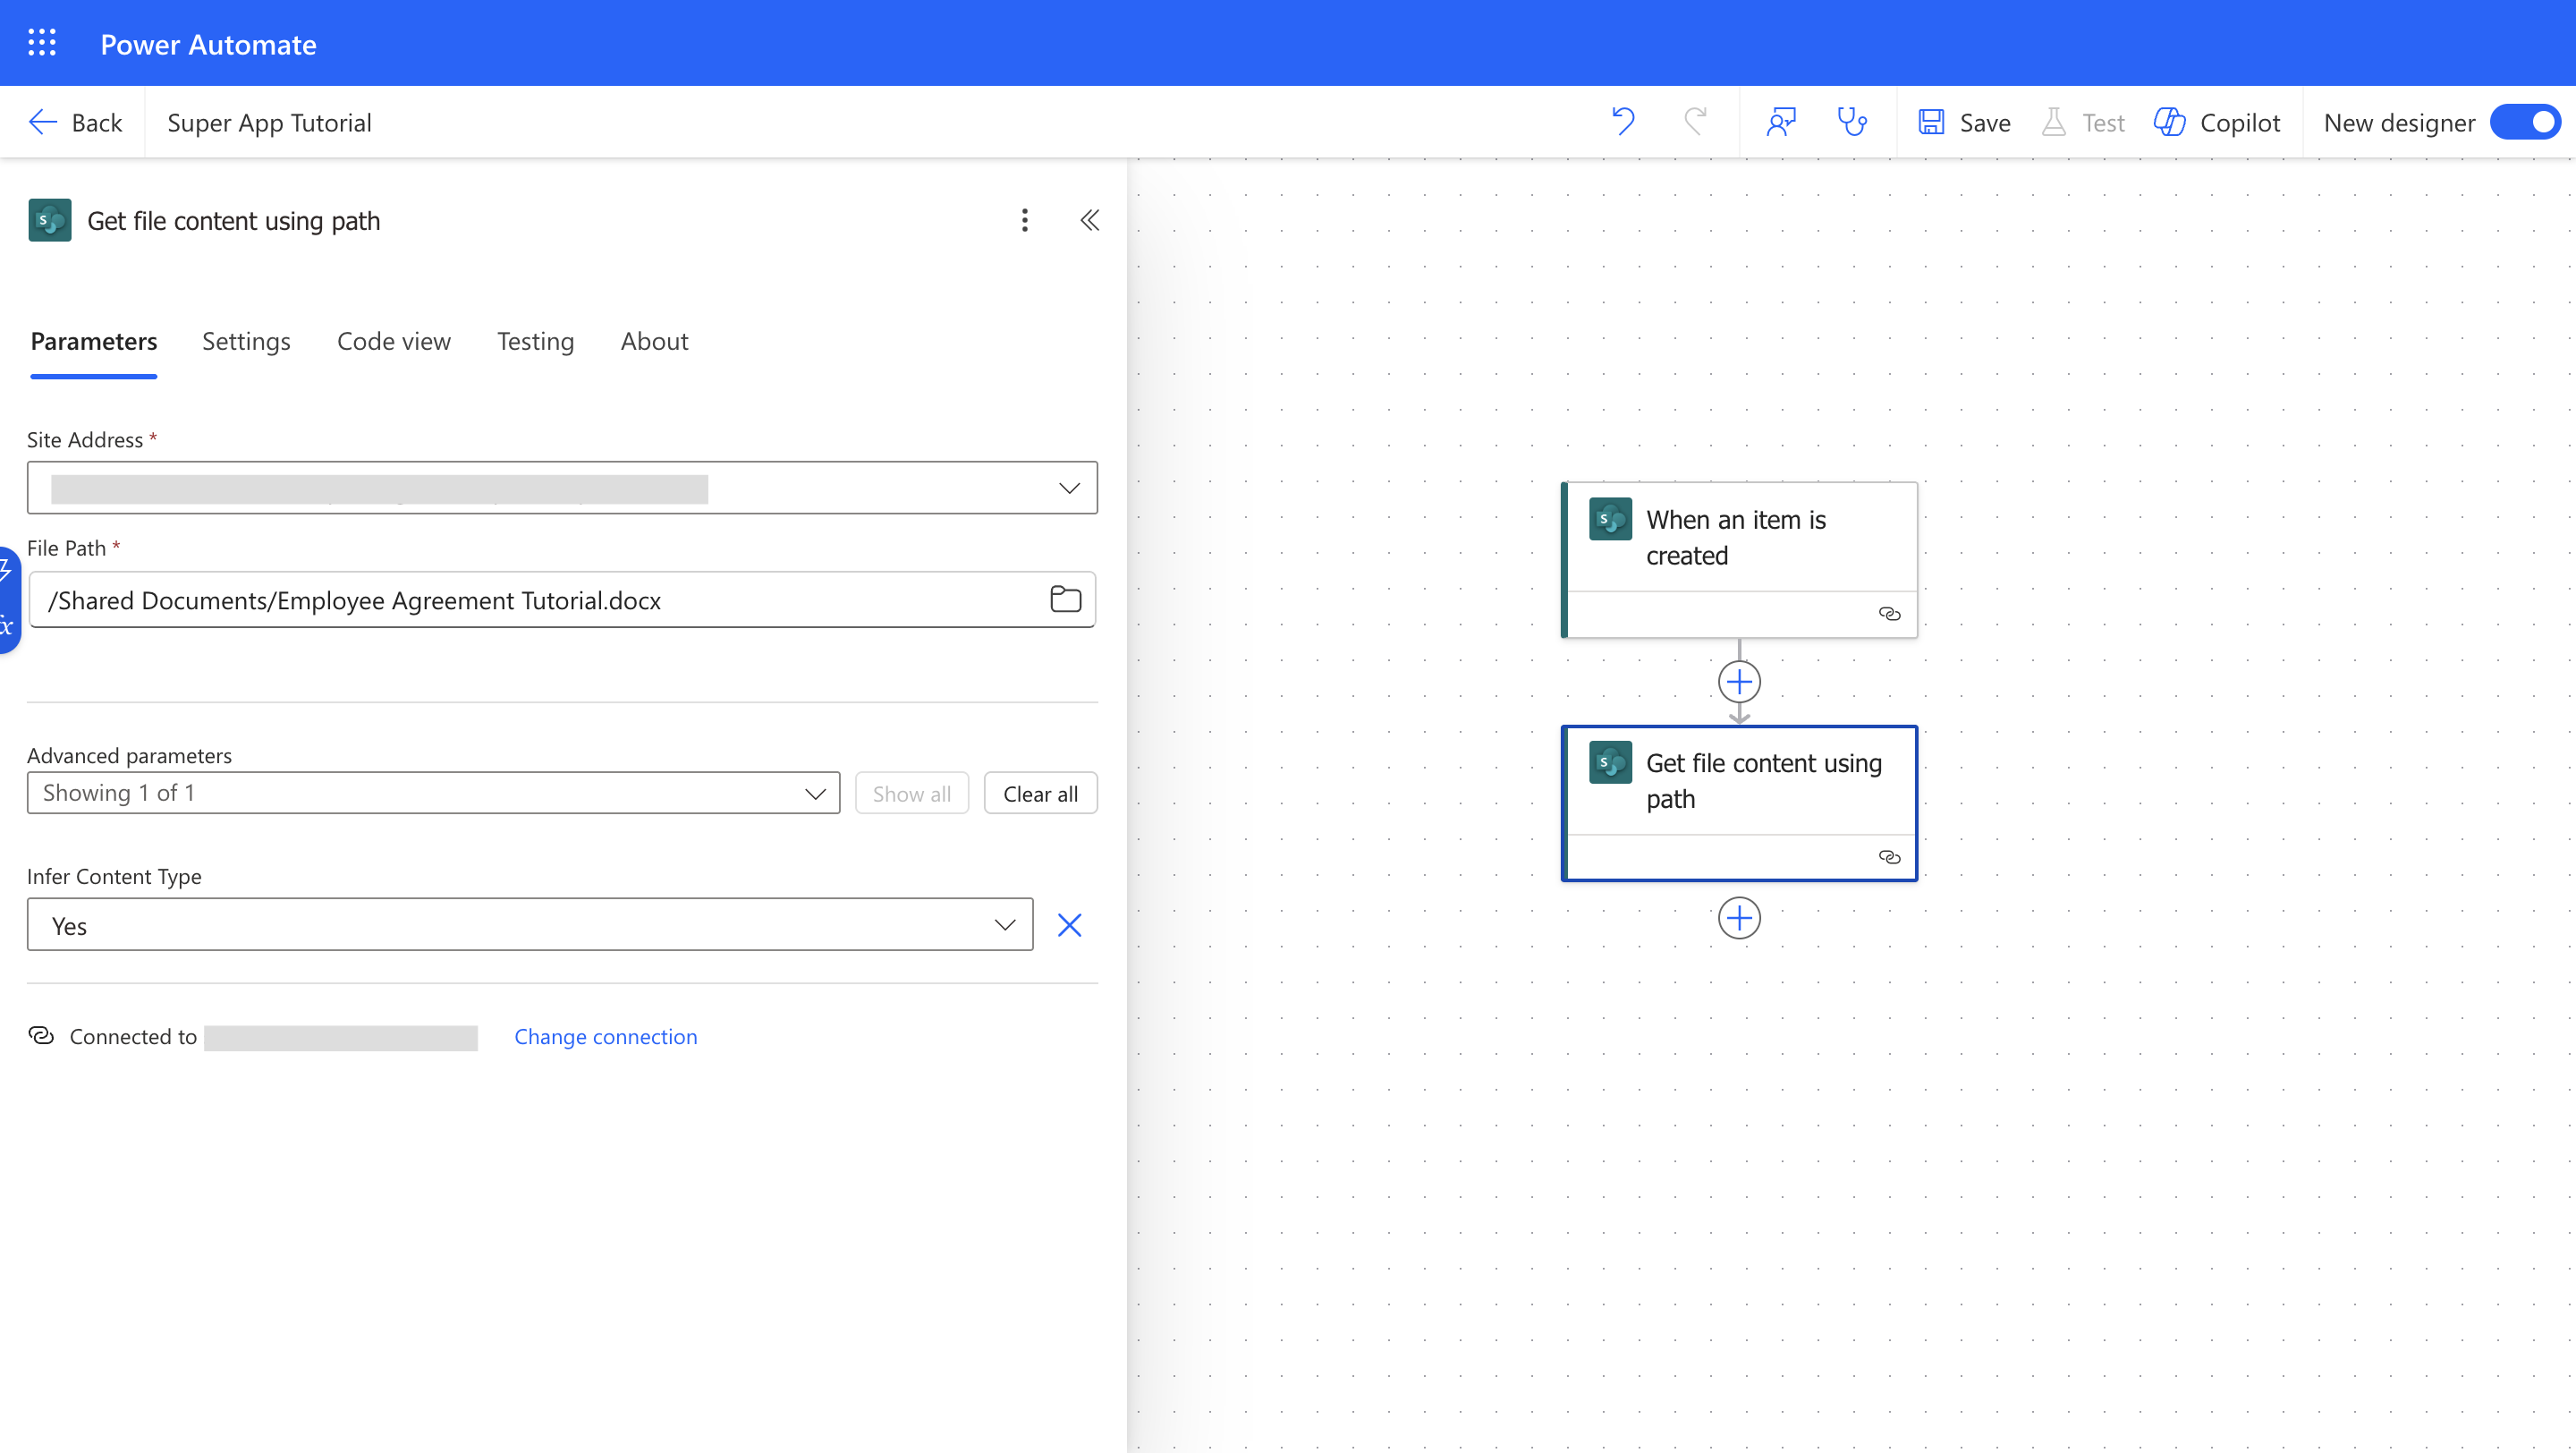The image size is (2576, 1453).
Task: Click the connection link icon on the trigger card
Action: pyautogui.click(x=1889, y=614)
